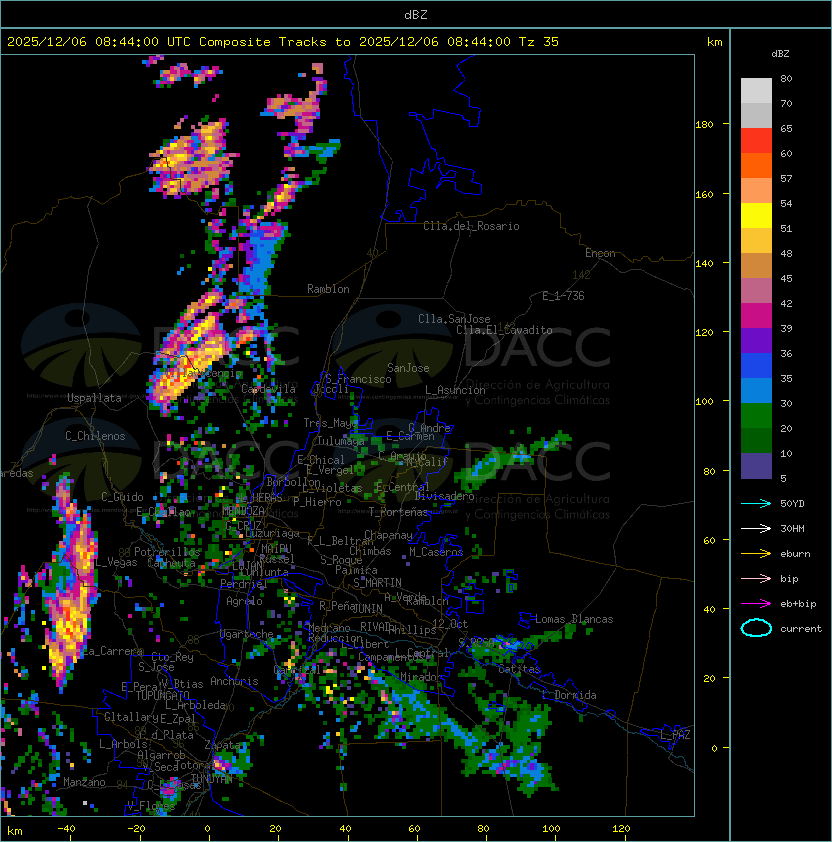Click the C_Chilenos place label
This screenshot has width=832, height=842.
coord(95,436)
